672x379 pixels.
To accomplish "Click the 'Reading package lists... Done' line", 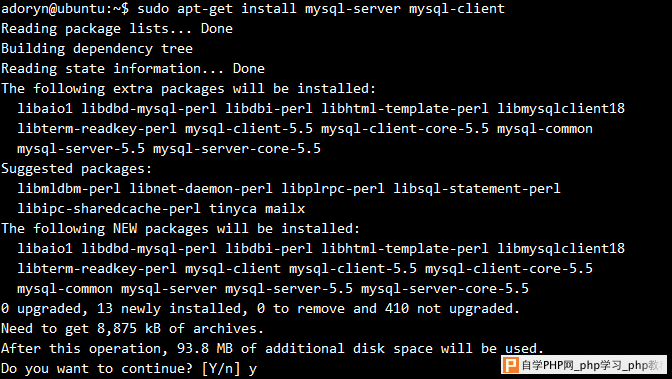I will tap(117, 29).
